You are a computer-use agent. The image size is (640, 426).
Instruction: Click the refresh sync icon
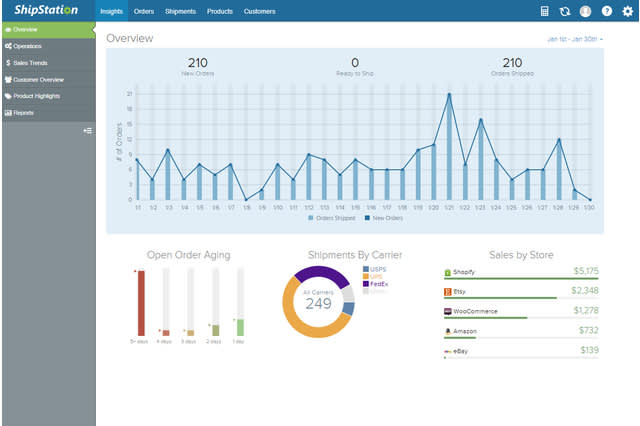(565, 11)
